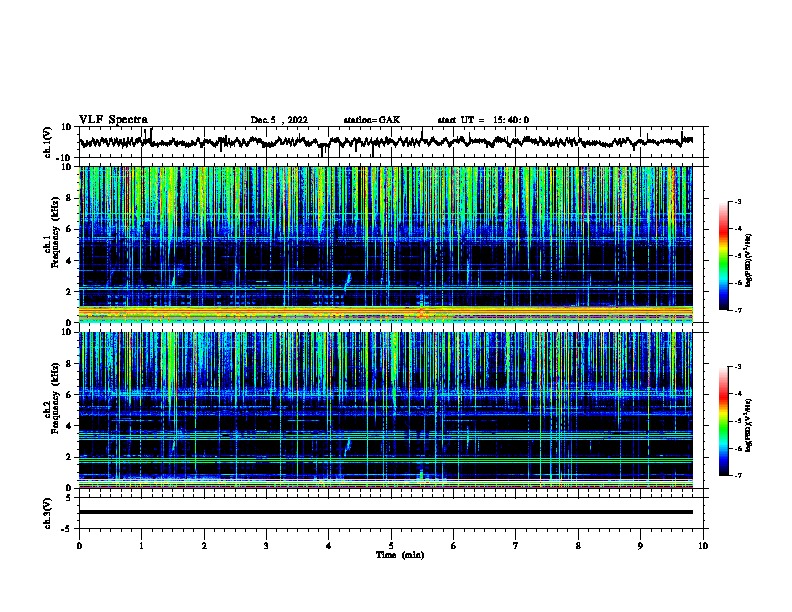792x612 pixels.
Task: Click the "-5" tick on ch.3(V) axis
Action: click(68, 529)
